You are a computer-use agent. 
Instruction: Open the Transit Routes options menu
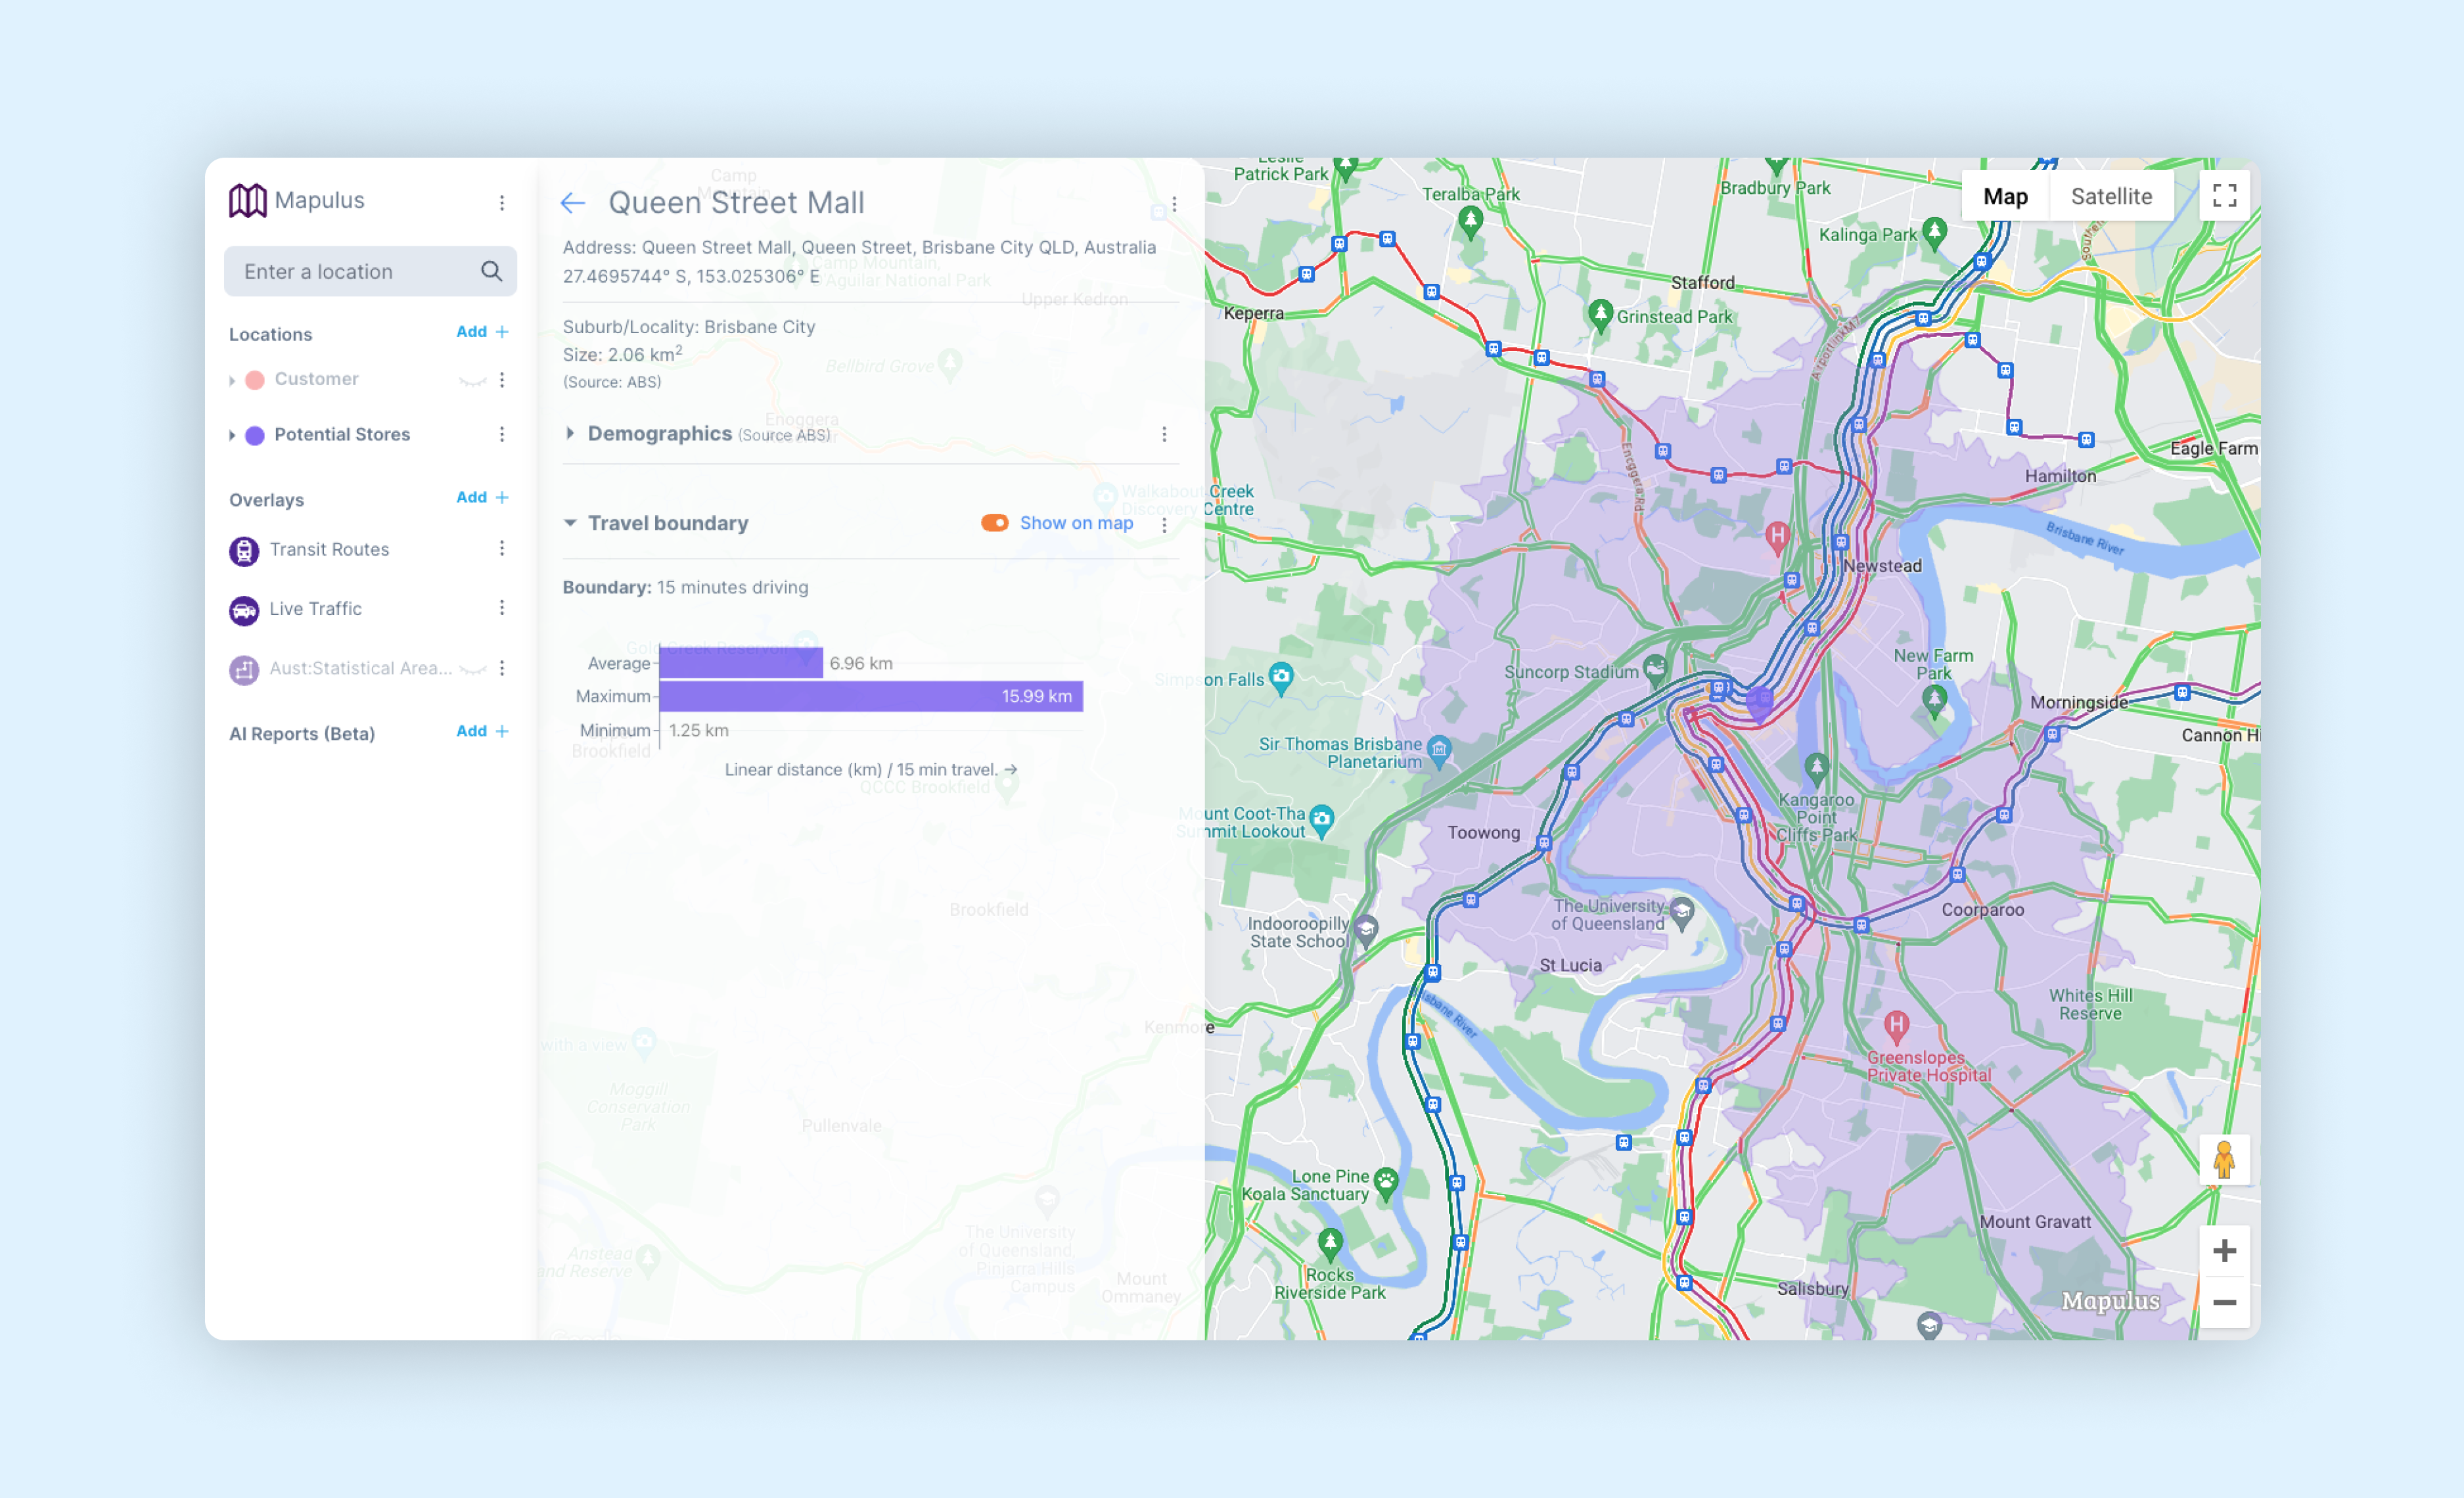pos(502,549)
